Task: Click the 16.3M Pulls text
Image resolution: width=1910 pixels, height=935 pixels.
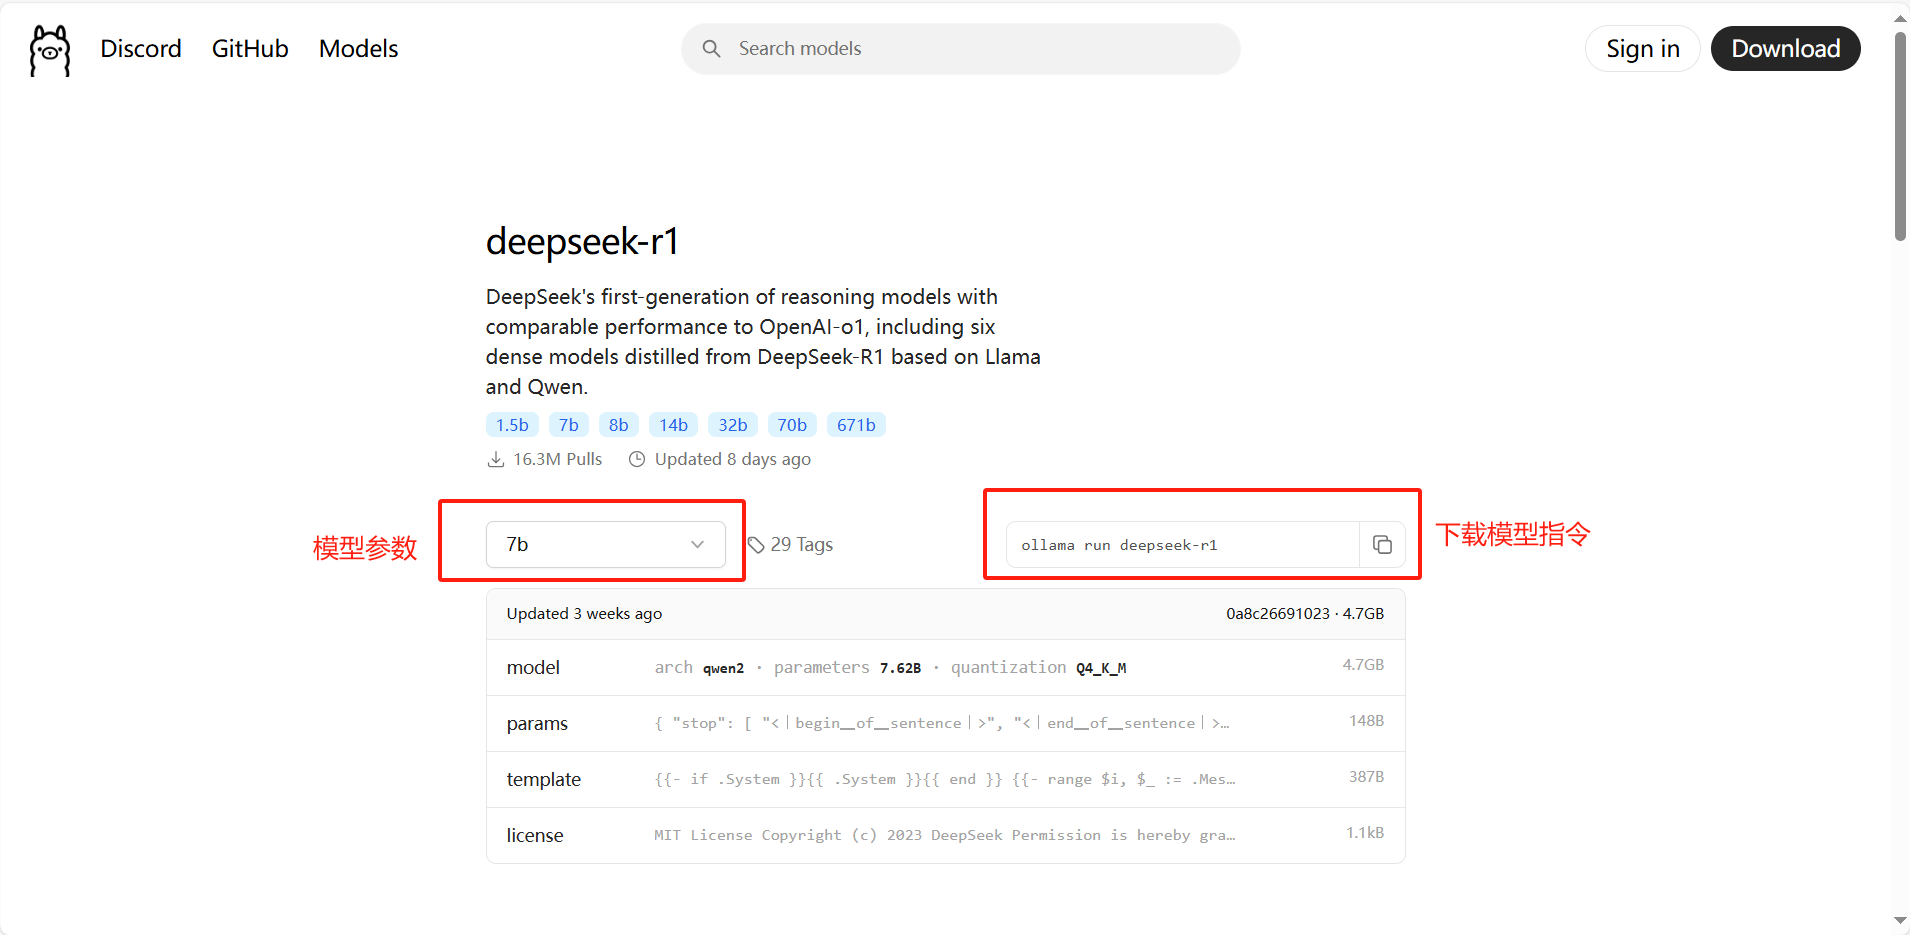Action: point(558,459)
